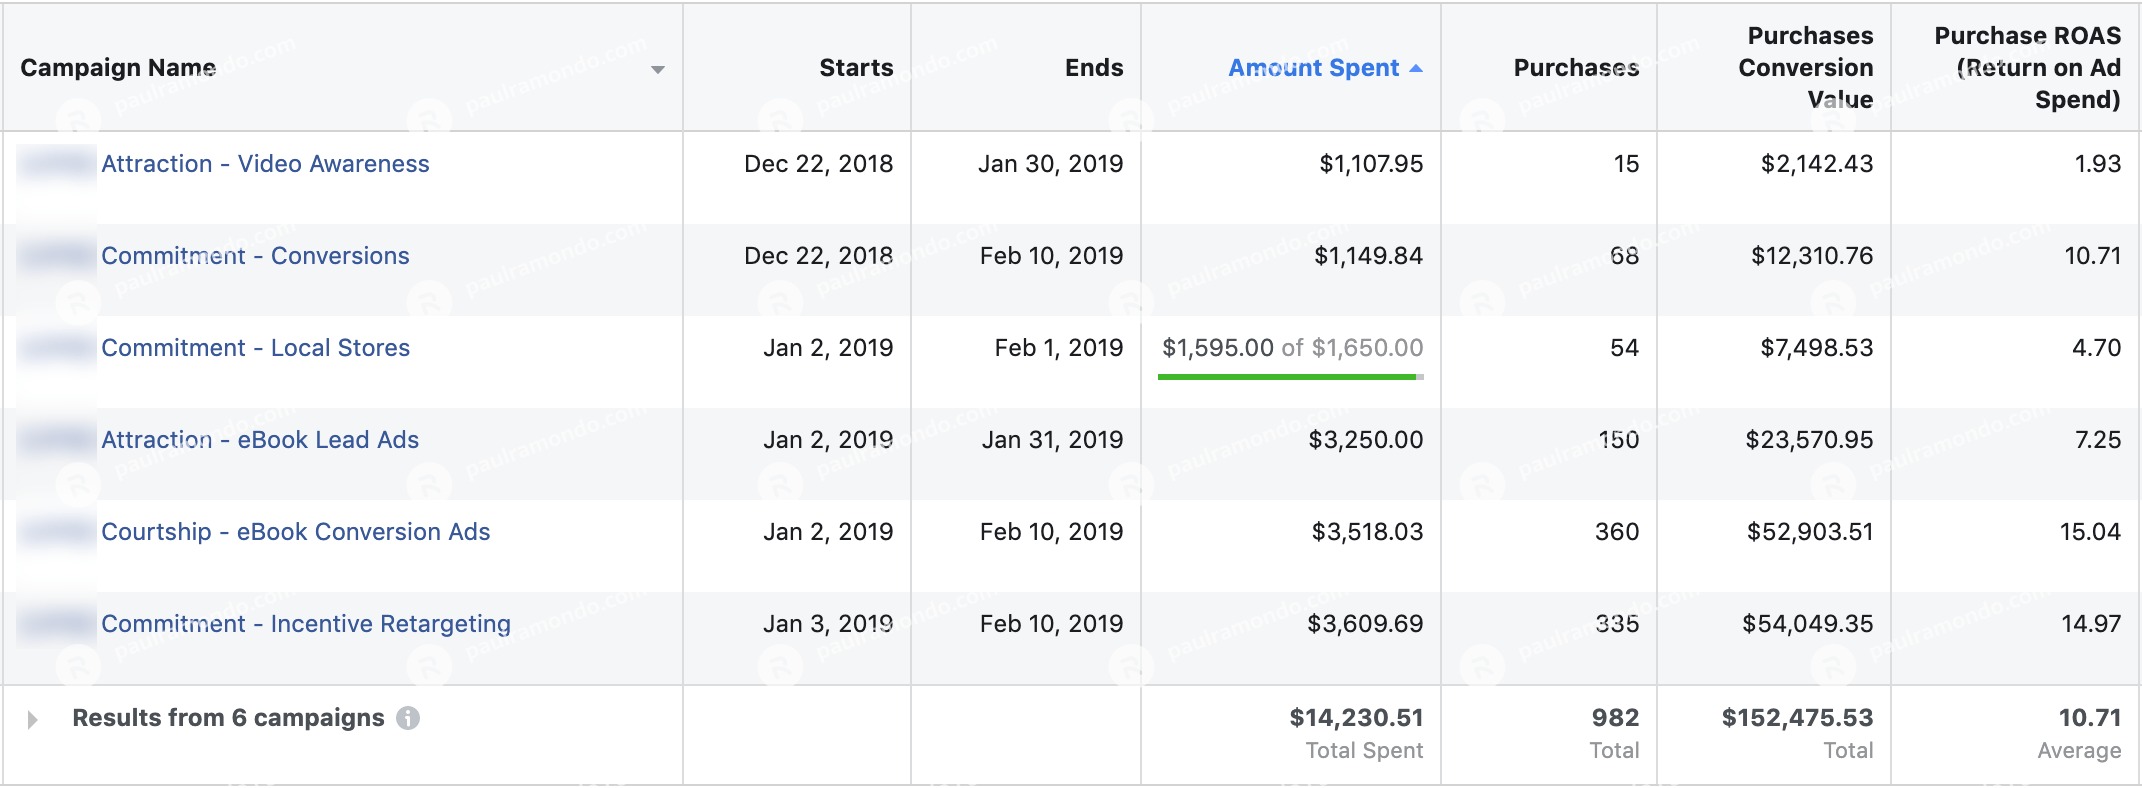This screenshot has width=2142, height=788.
Task: Open the Campaign Name column dropdown arrow
Action: pos(658,69)
